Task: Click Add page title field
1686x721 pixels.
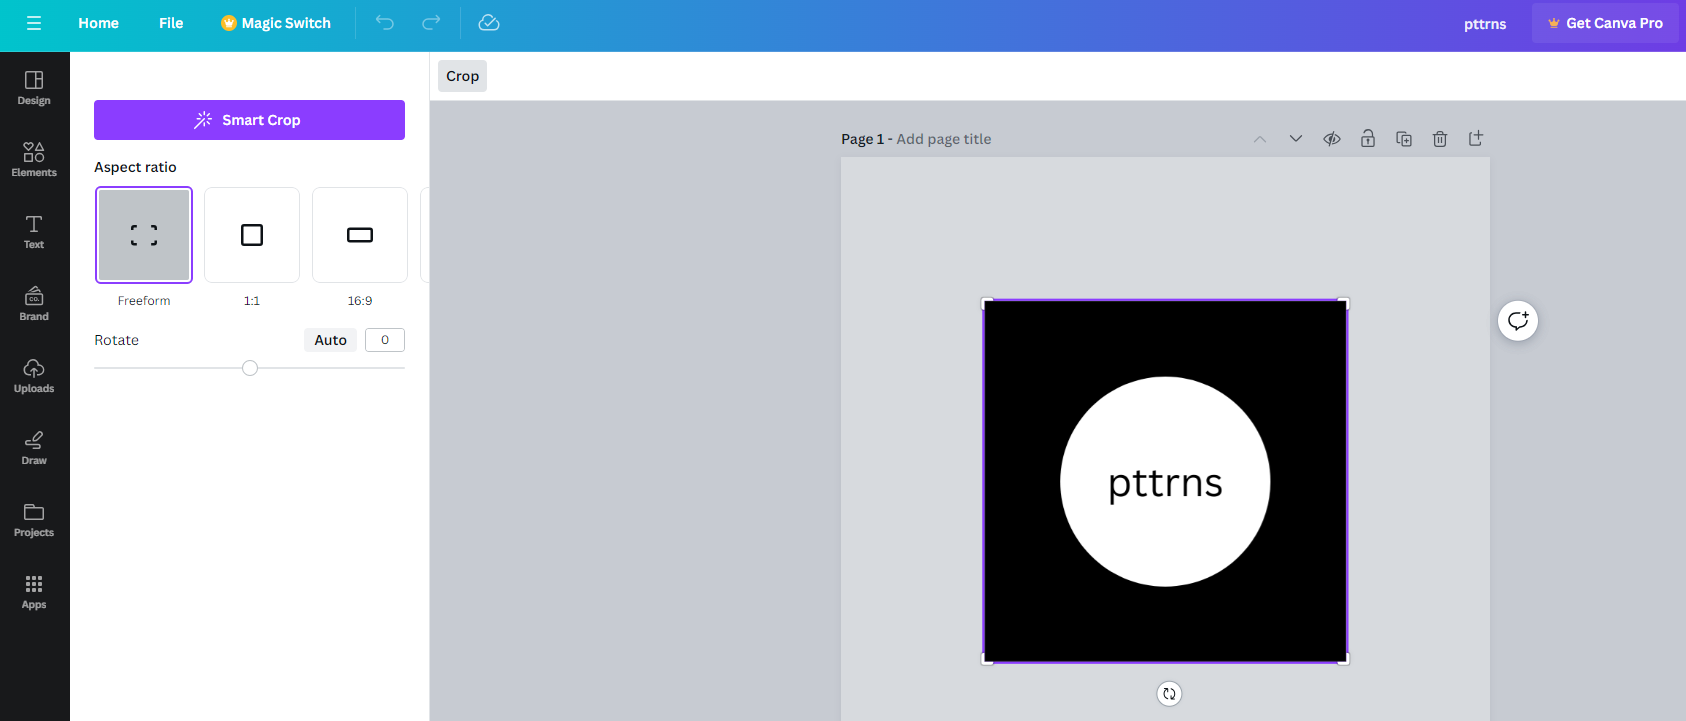Action: click(944, 139)
